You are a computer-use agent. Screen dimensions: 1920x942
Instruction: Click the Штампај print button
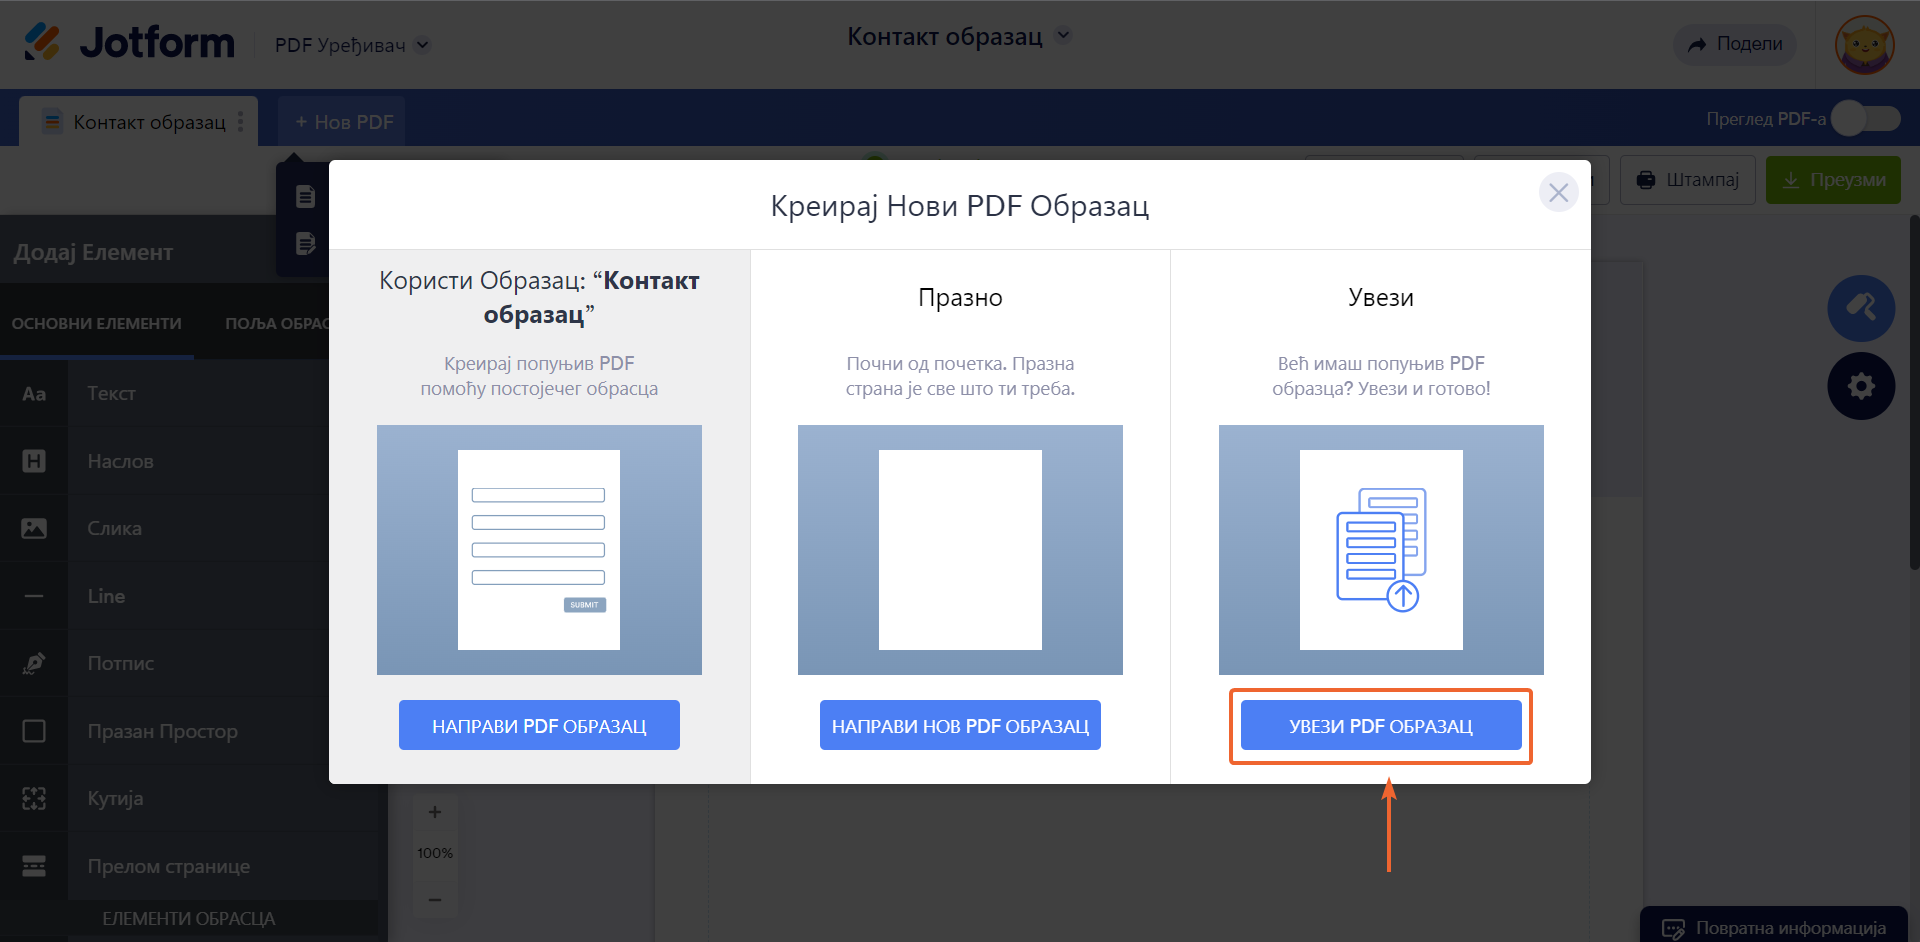click(x=1688, y=180)
